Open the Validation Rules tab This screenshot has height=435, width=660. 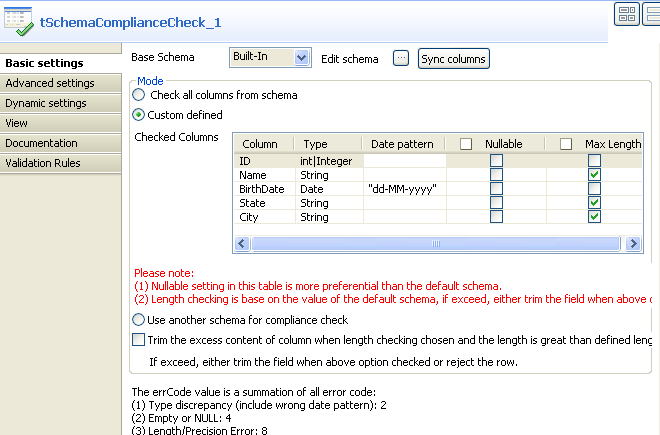(61, 163)
